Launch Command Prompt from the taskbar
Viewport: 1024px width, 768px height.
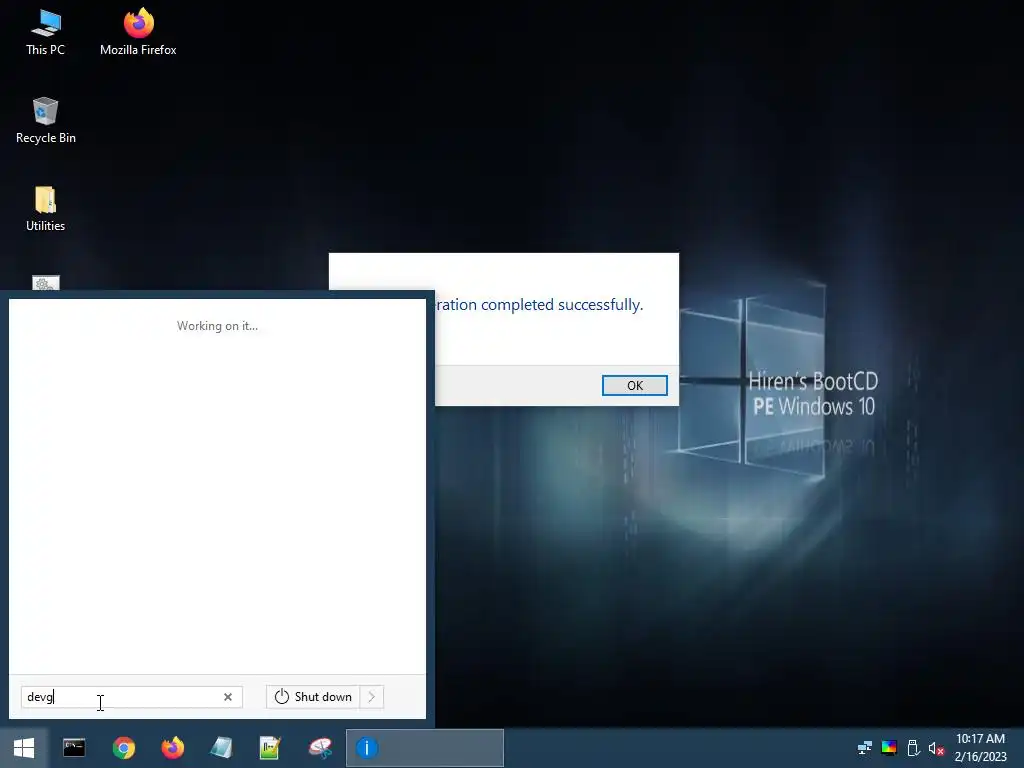point(74,748)
